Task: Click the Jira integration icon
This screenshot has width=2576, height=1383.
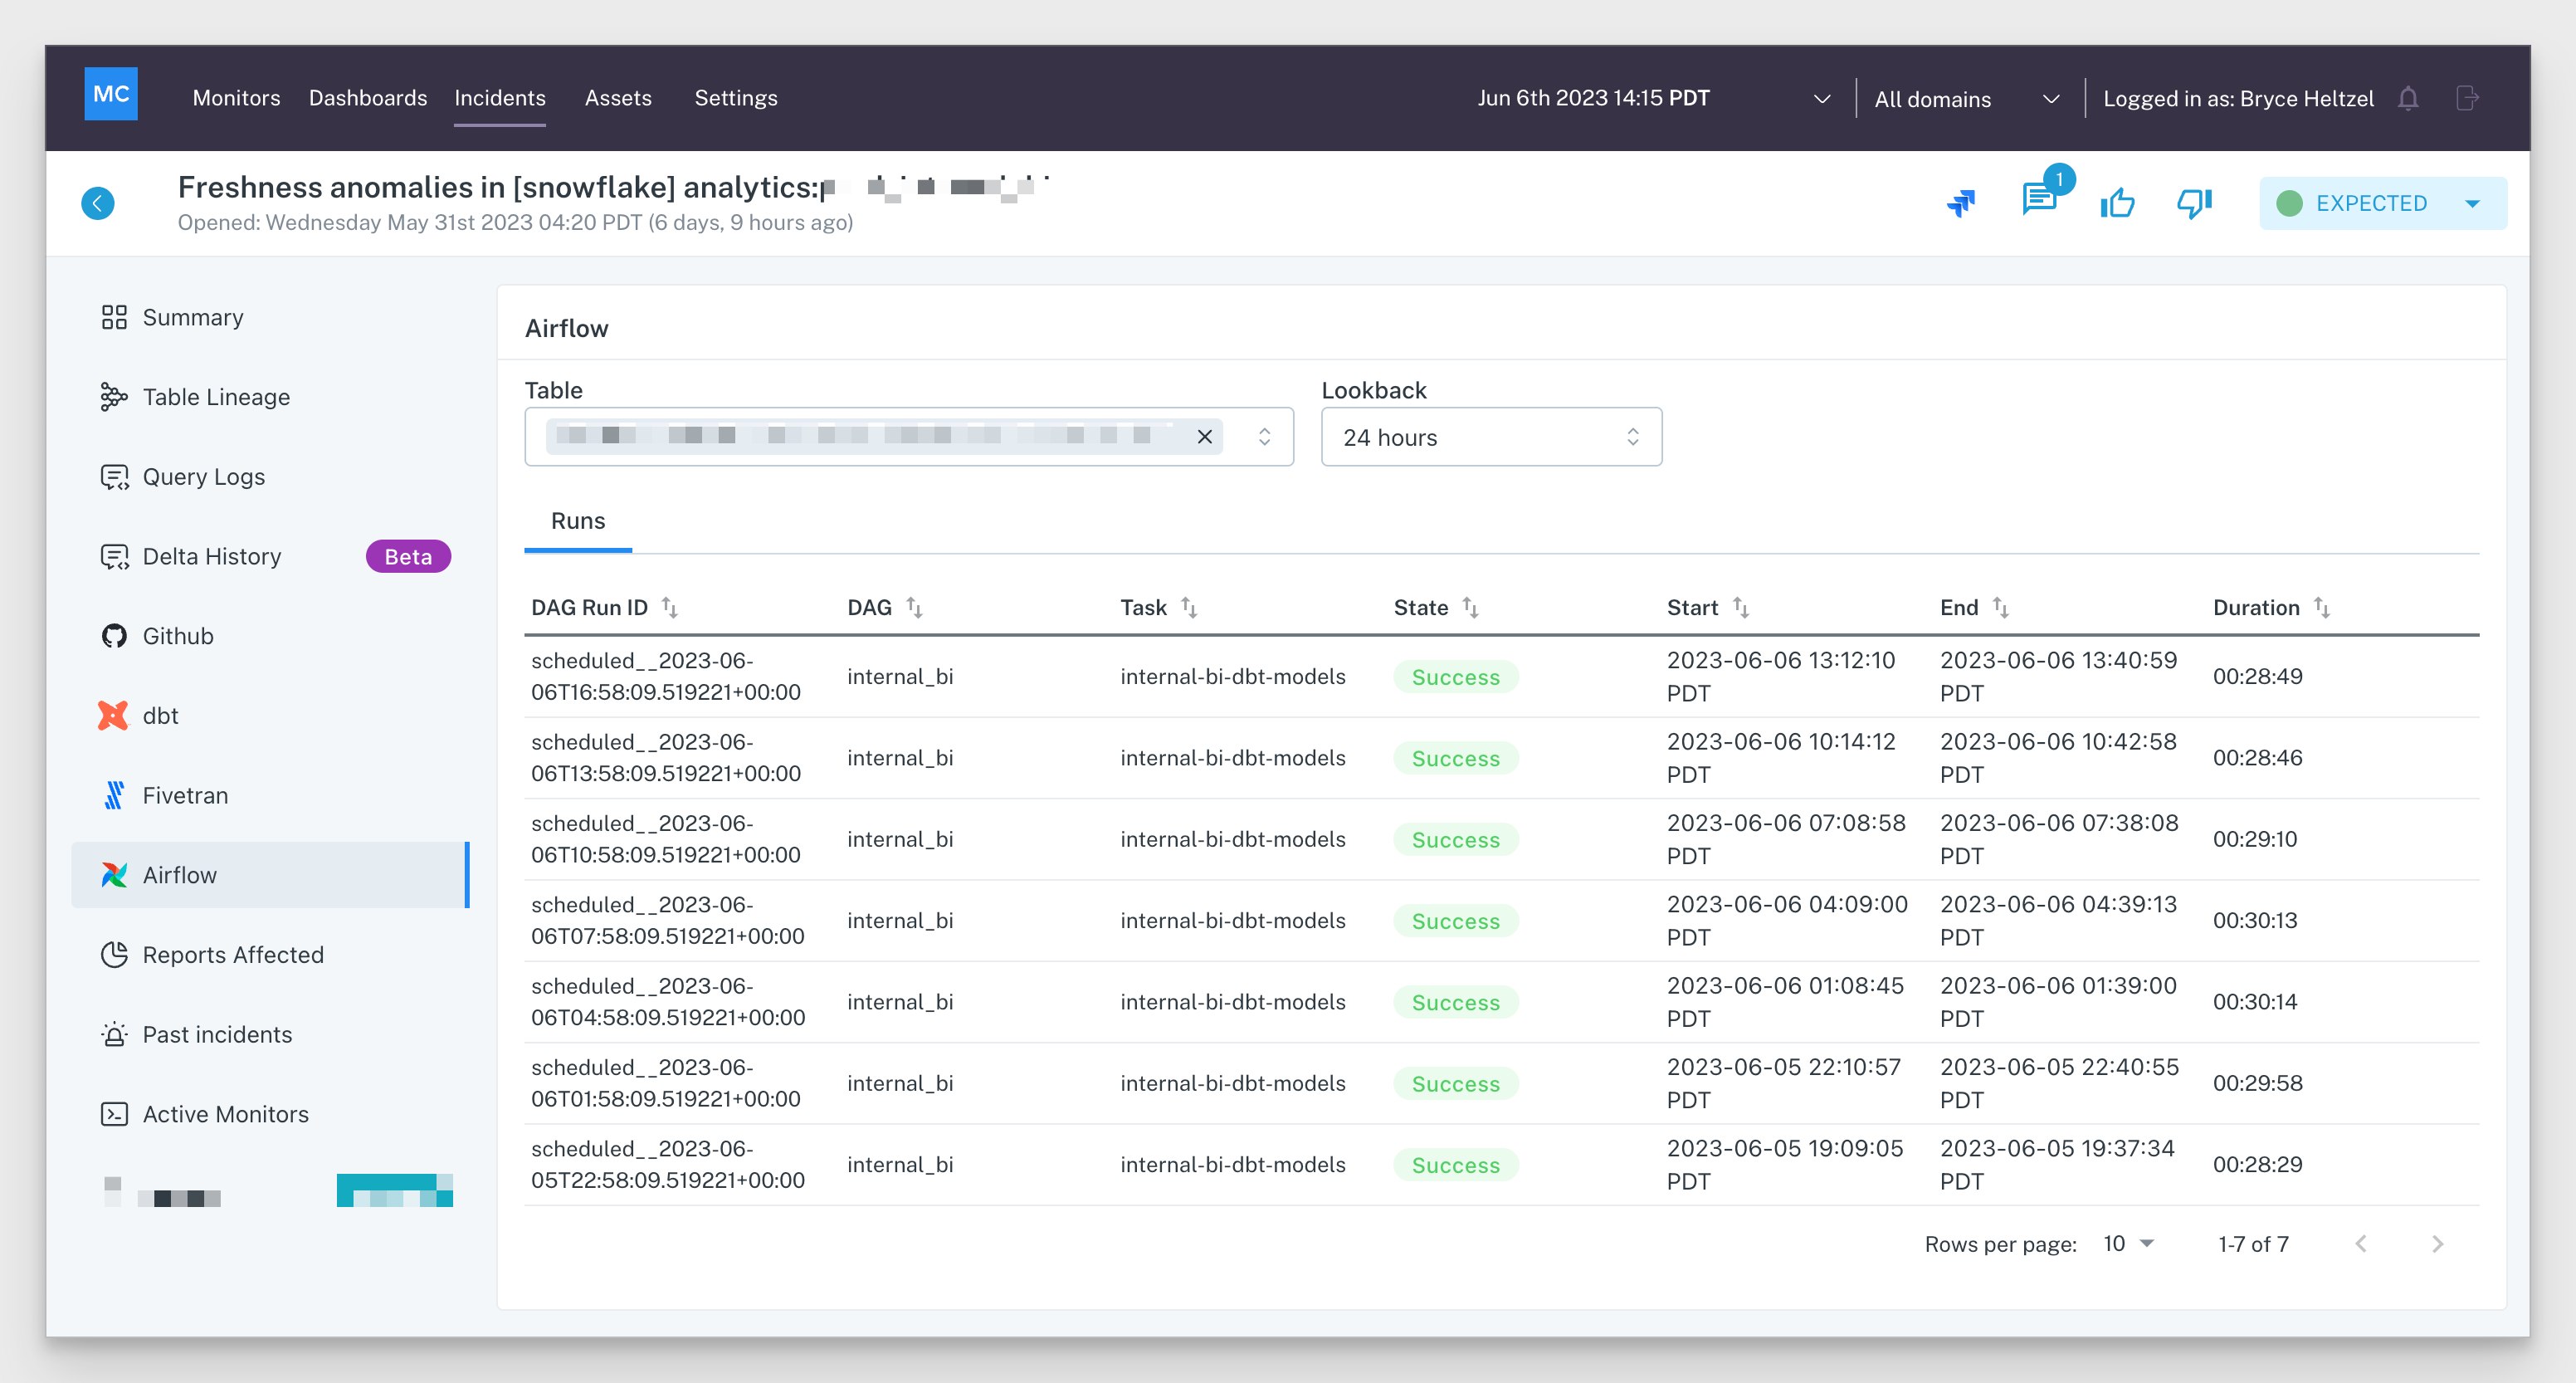Action: point(1961,203)
